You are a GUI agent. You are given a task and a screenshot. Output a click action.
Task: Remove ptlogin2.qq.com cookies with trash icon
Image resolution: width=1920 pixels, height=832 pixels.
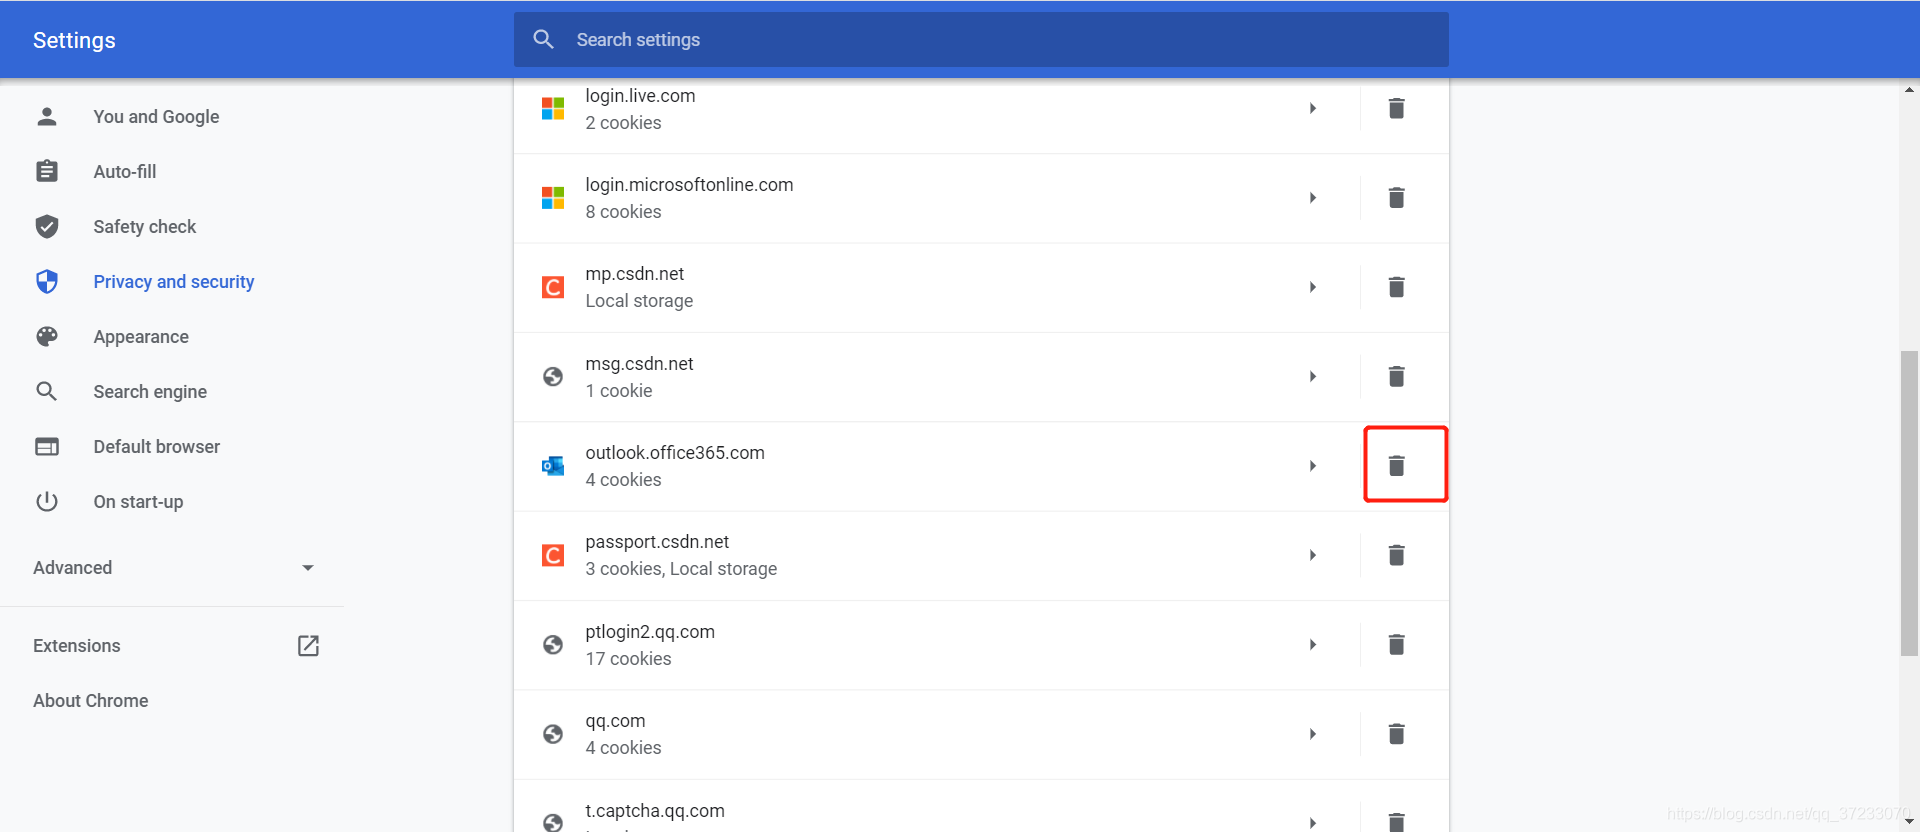tap(1396, 644)
